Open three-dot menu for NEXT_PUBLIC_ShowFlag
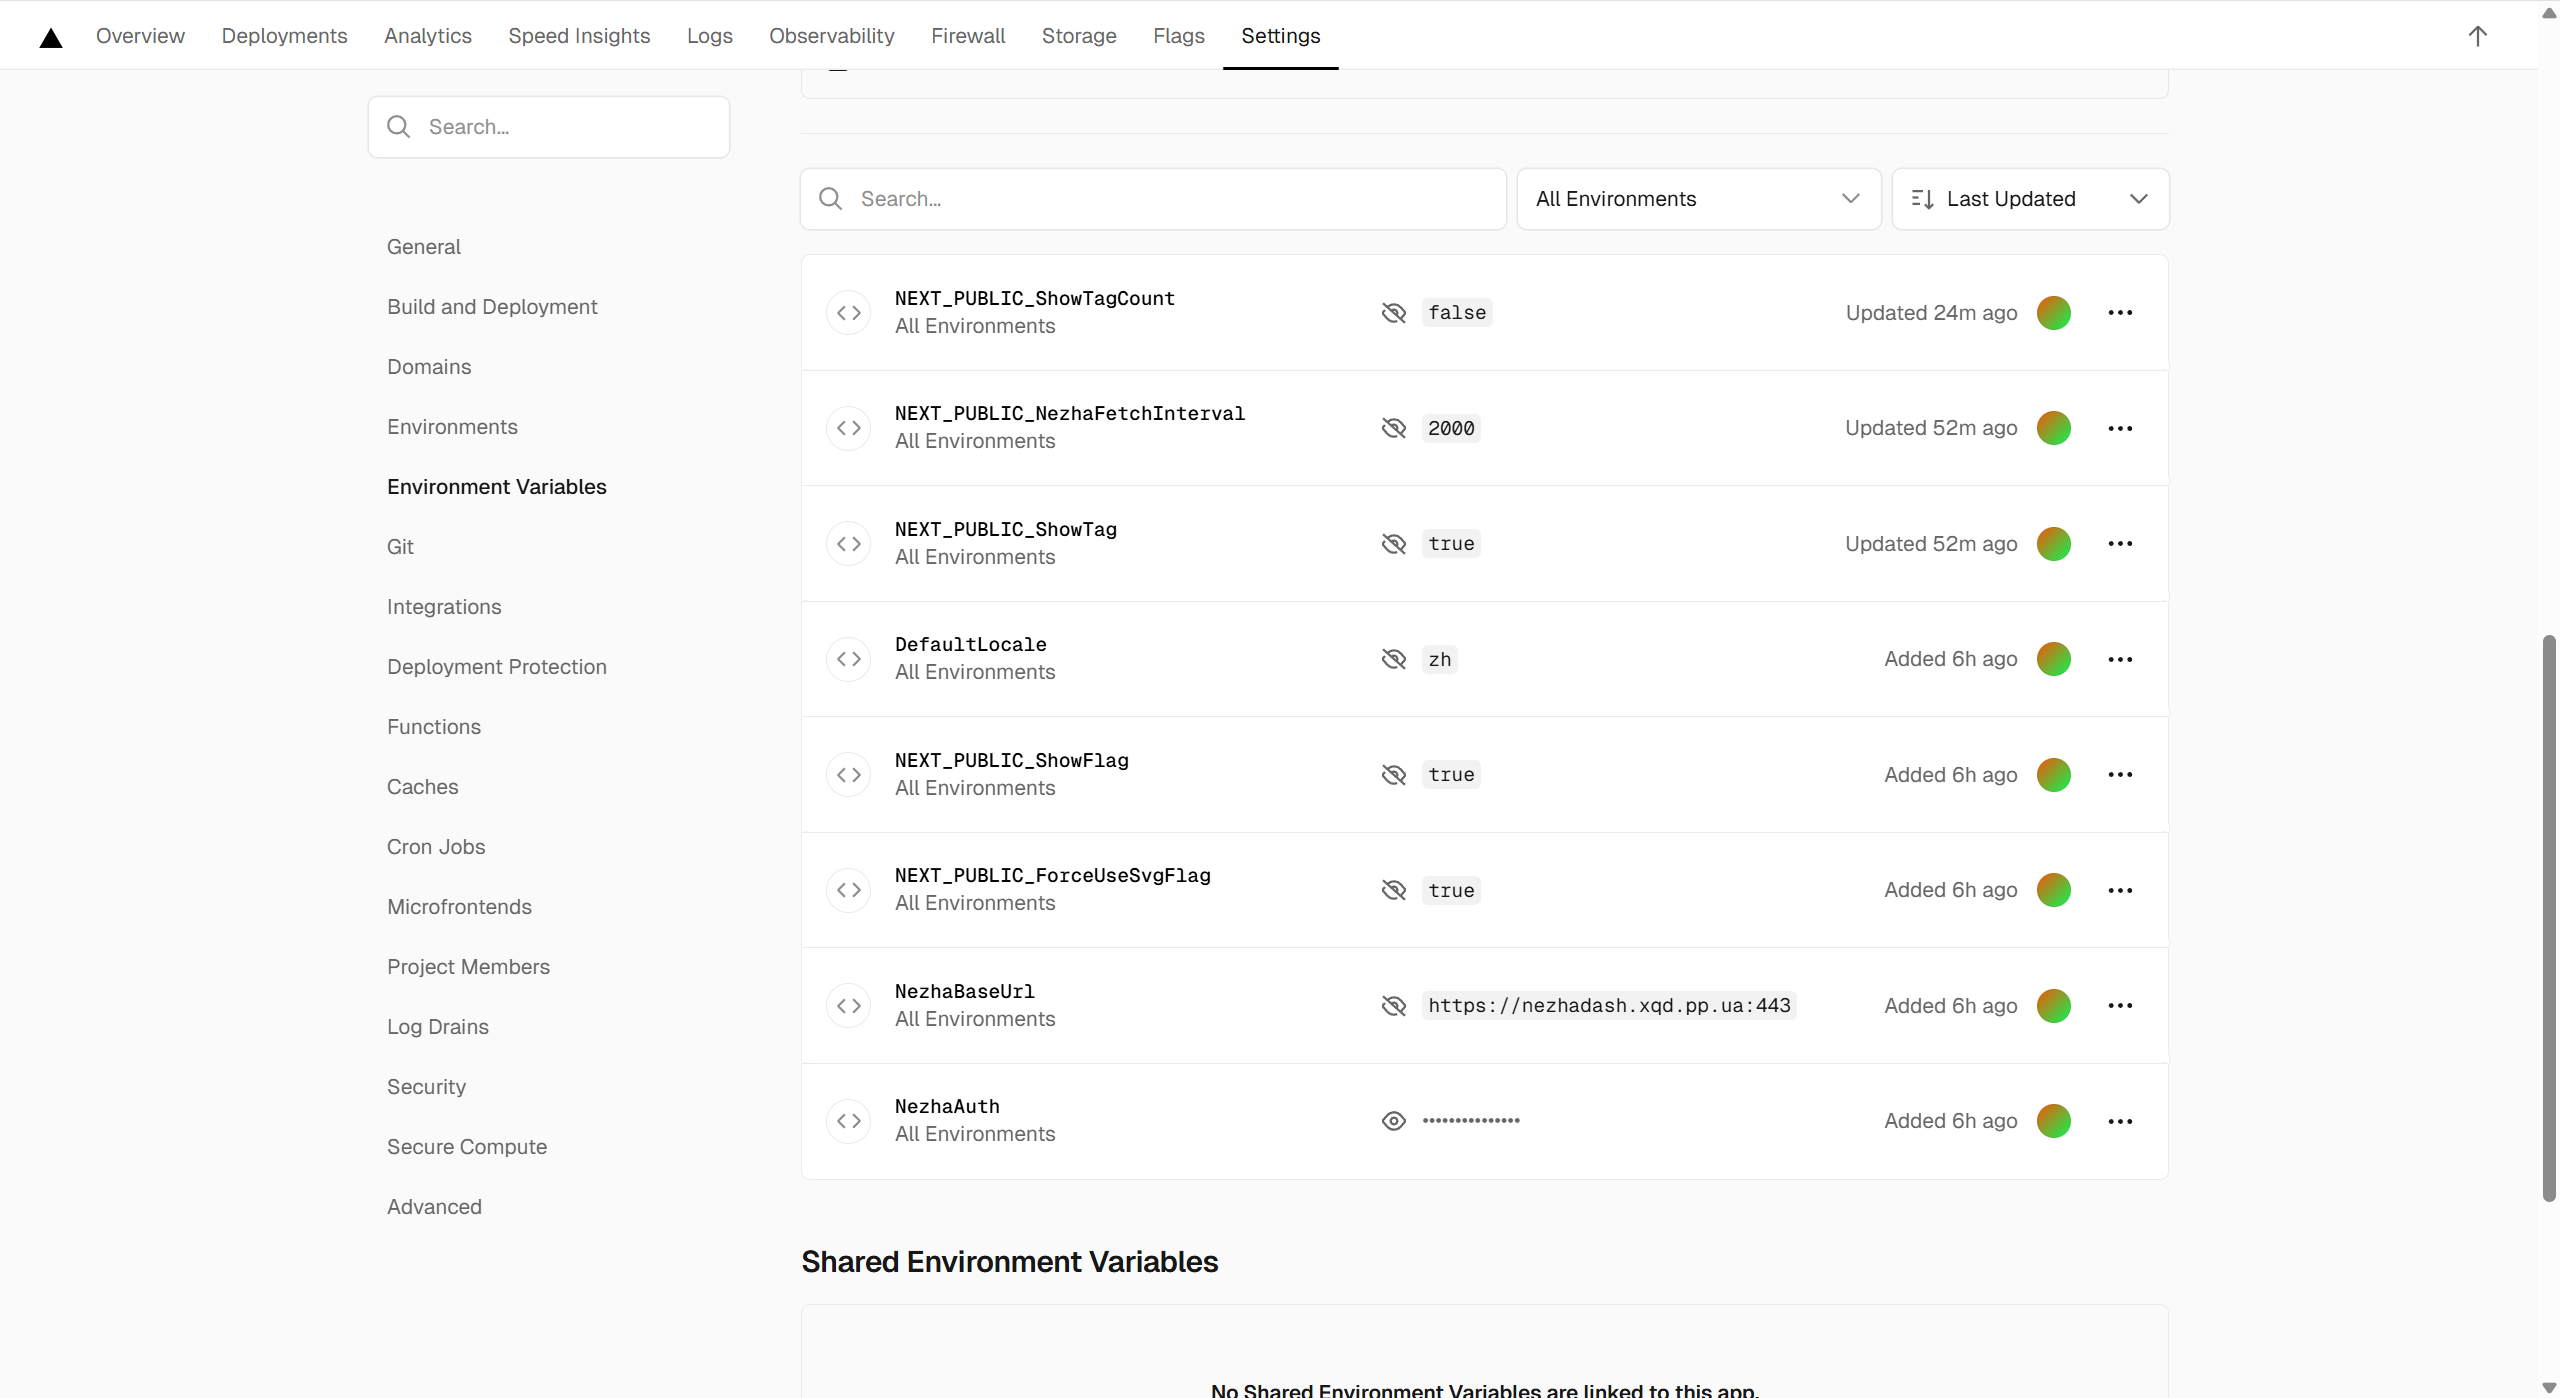This screenshot has height=1398, width=2560. [2120, 775]
